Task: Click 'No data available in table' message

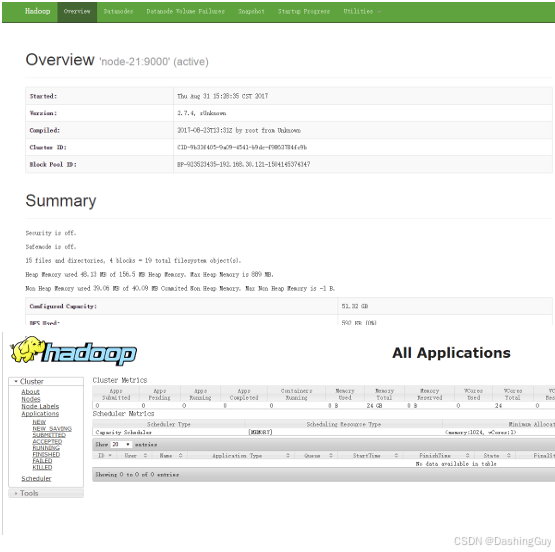Action: [x=456, y=464]
